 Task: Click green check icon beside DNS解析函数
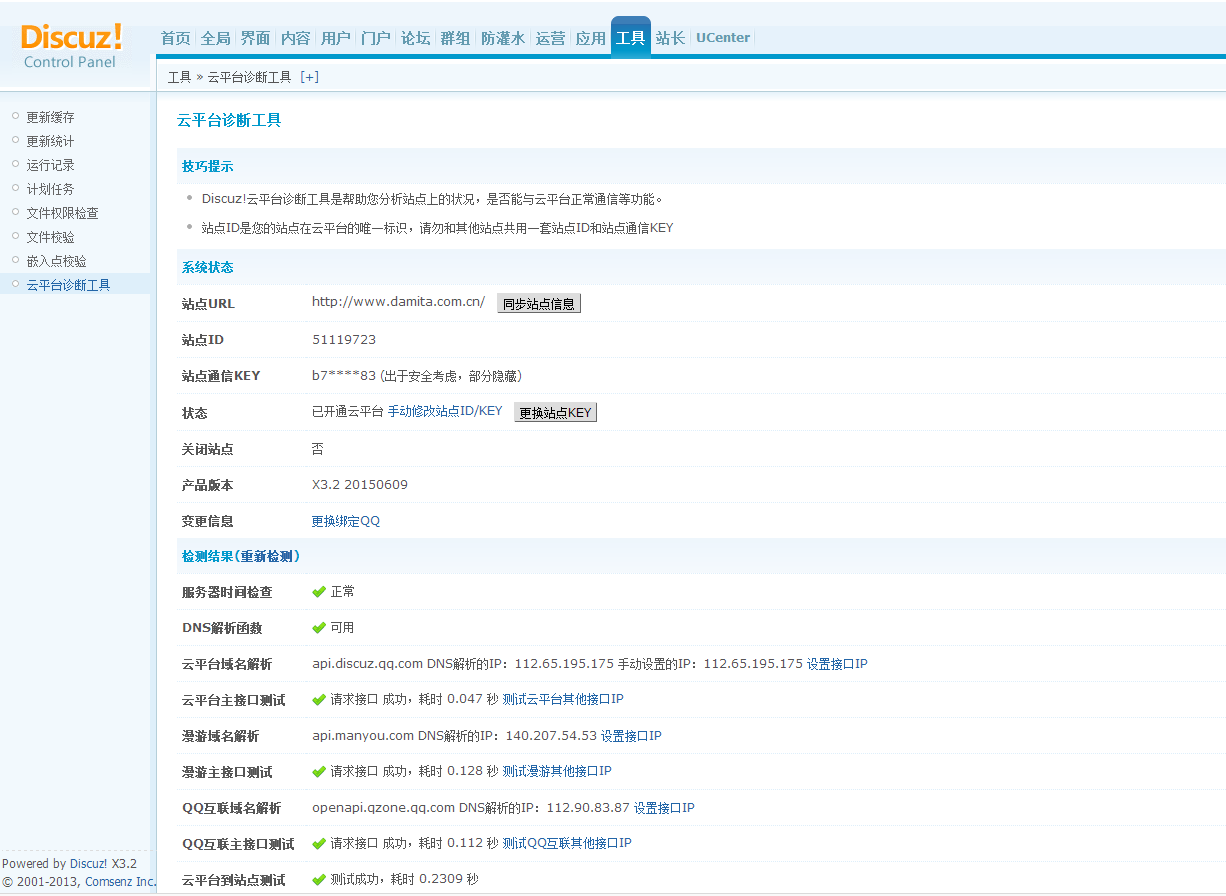click(319, 628)
